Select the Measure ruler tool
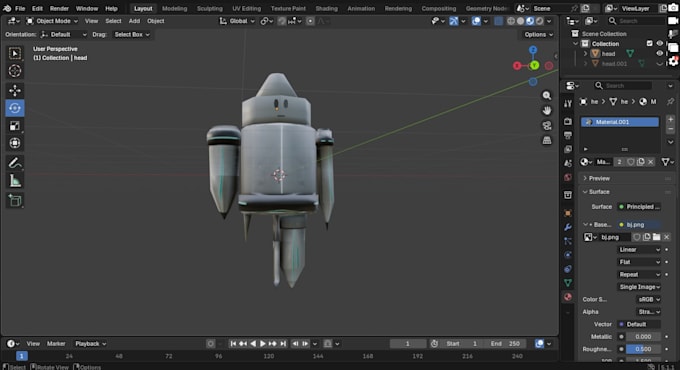The height and width of the screenshot is (370, 680). (x=15, y=181)
